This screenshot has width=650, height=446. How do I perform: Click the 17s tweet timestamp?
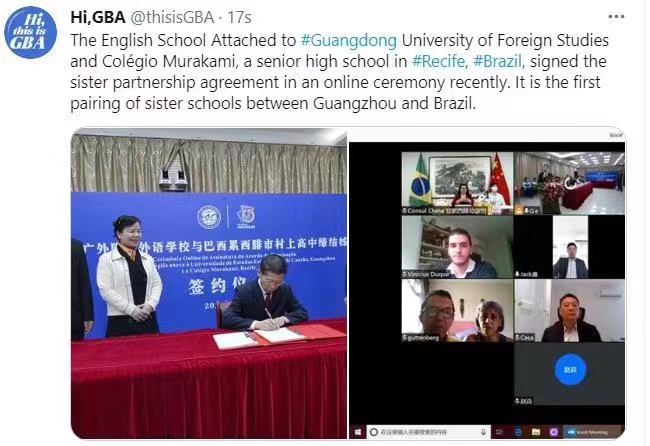click(239, 17)
